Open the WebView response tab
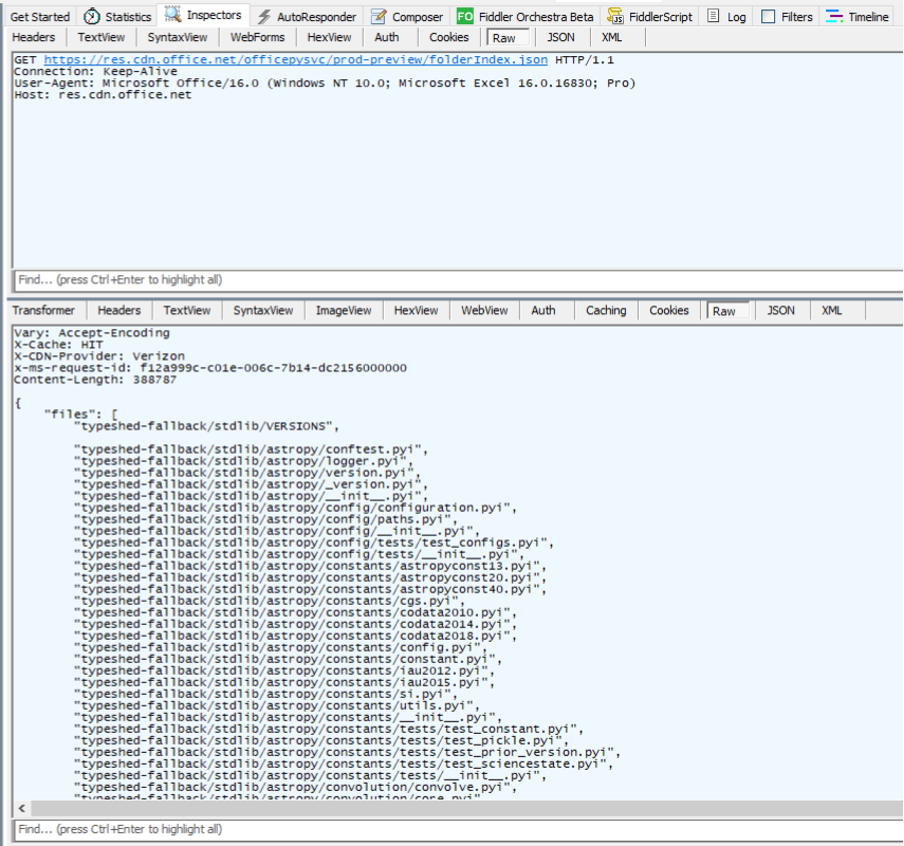This screenshot has width=904, height=846. [x=484, y=310]
